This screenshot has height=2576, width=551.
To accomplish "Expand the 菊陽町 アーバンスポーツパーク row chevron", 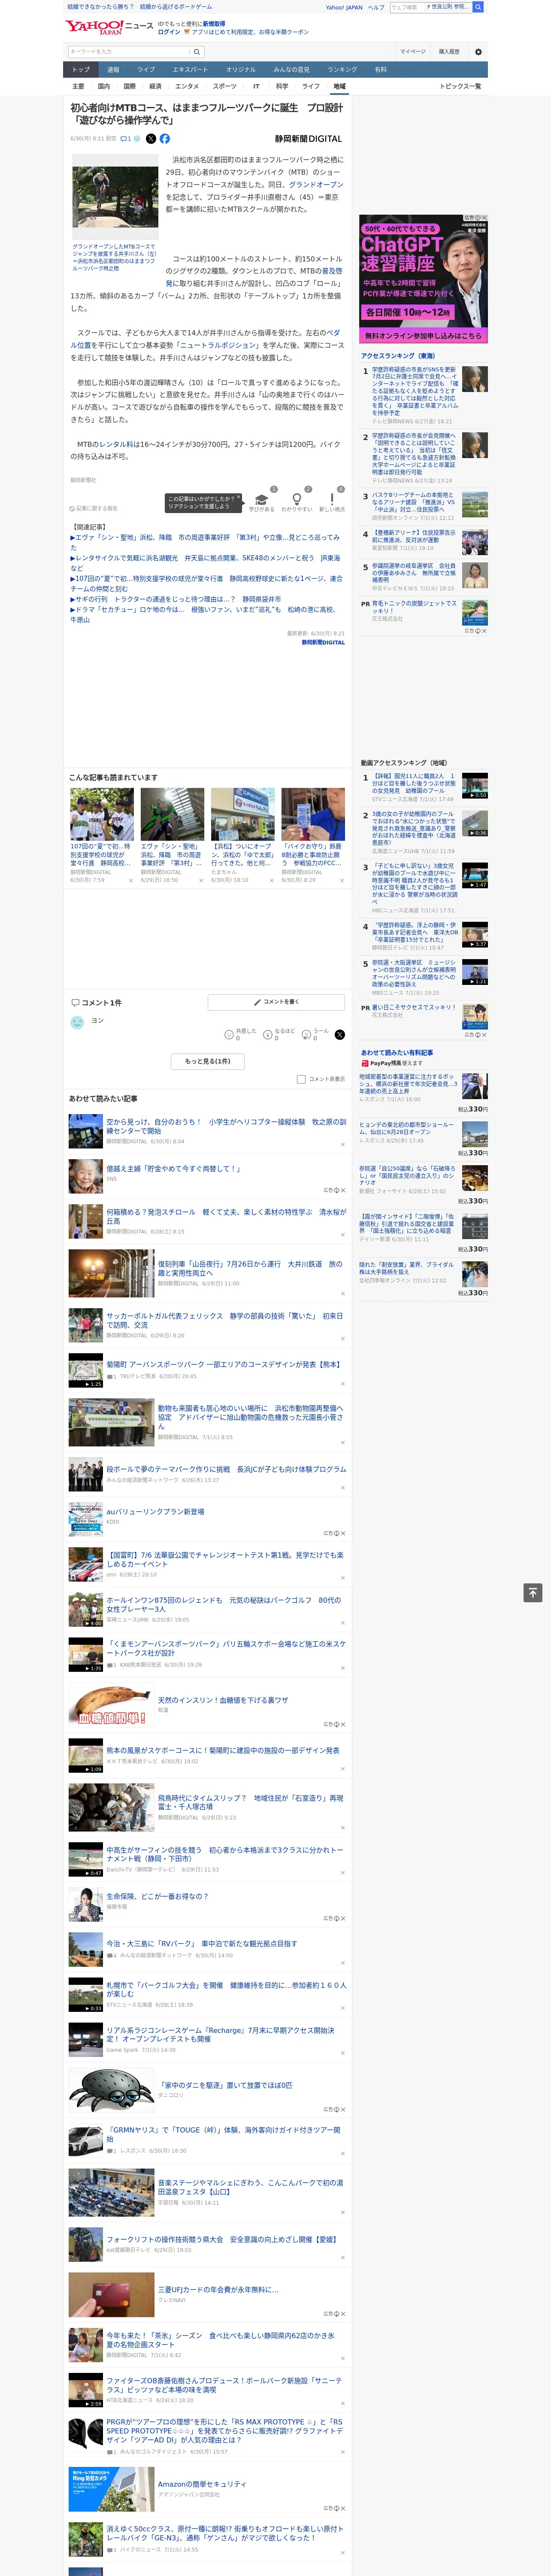I will (x=343, y=1384).
